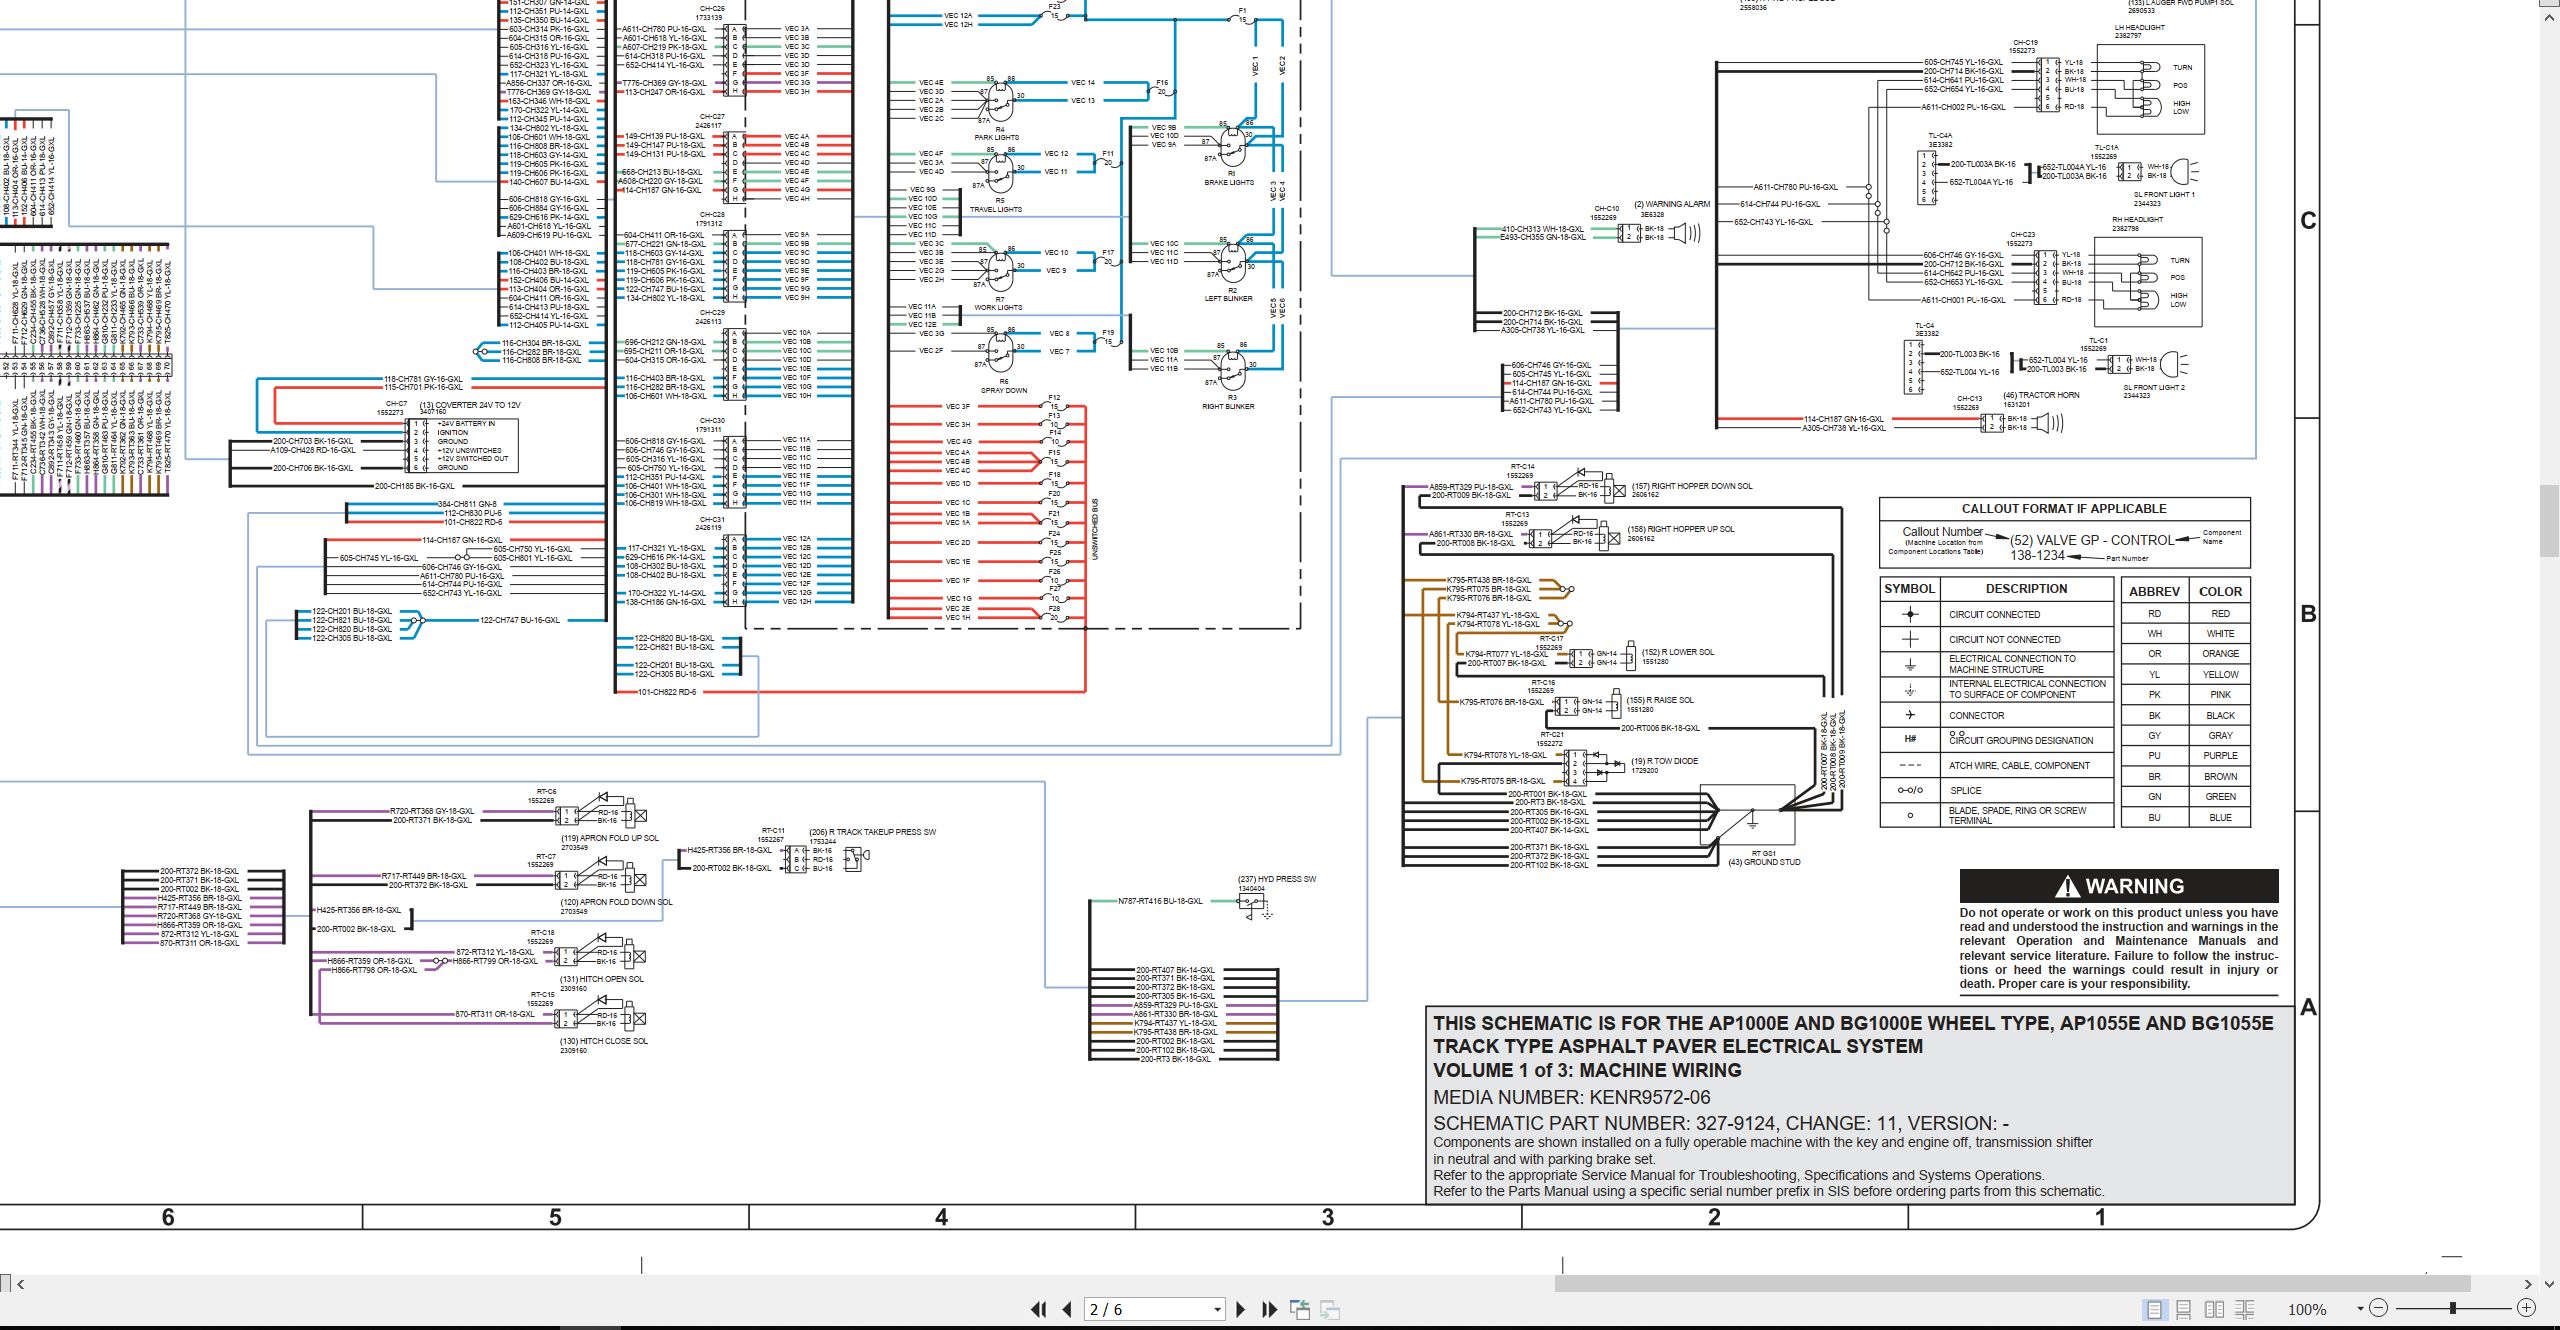Click the (237) HYD PRESS SW label
Screen dimensions: 2560x1330
(x=1277, y=879)
